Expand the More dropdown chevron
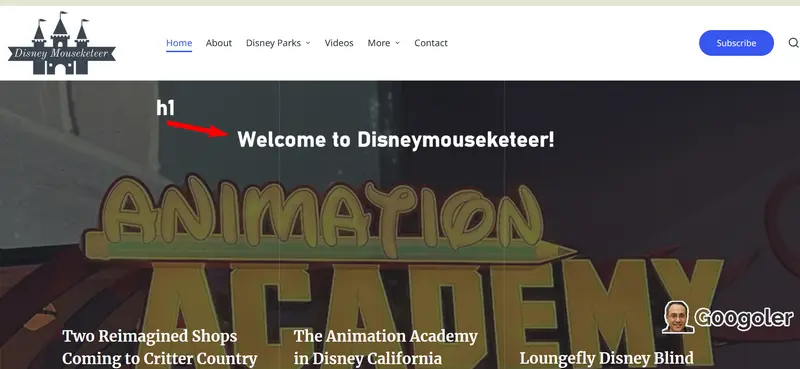Screen dimensions: 800x369 pos(397,43)
